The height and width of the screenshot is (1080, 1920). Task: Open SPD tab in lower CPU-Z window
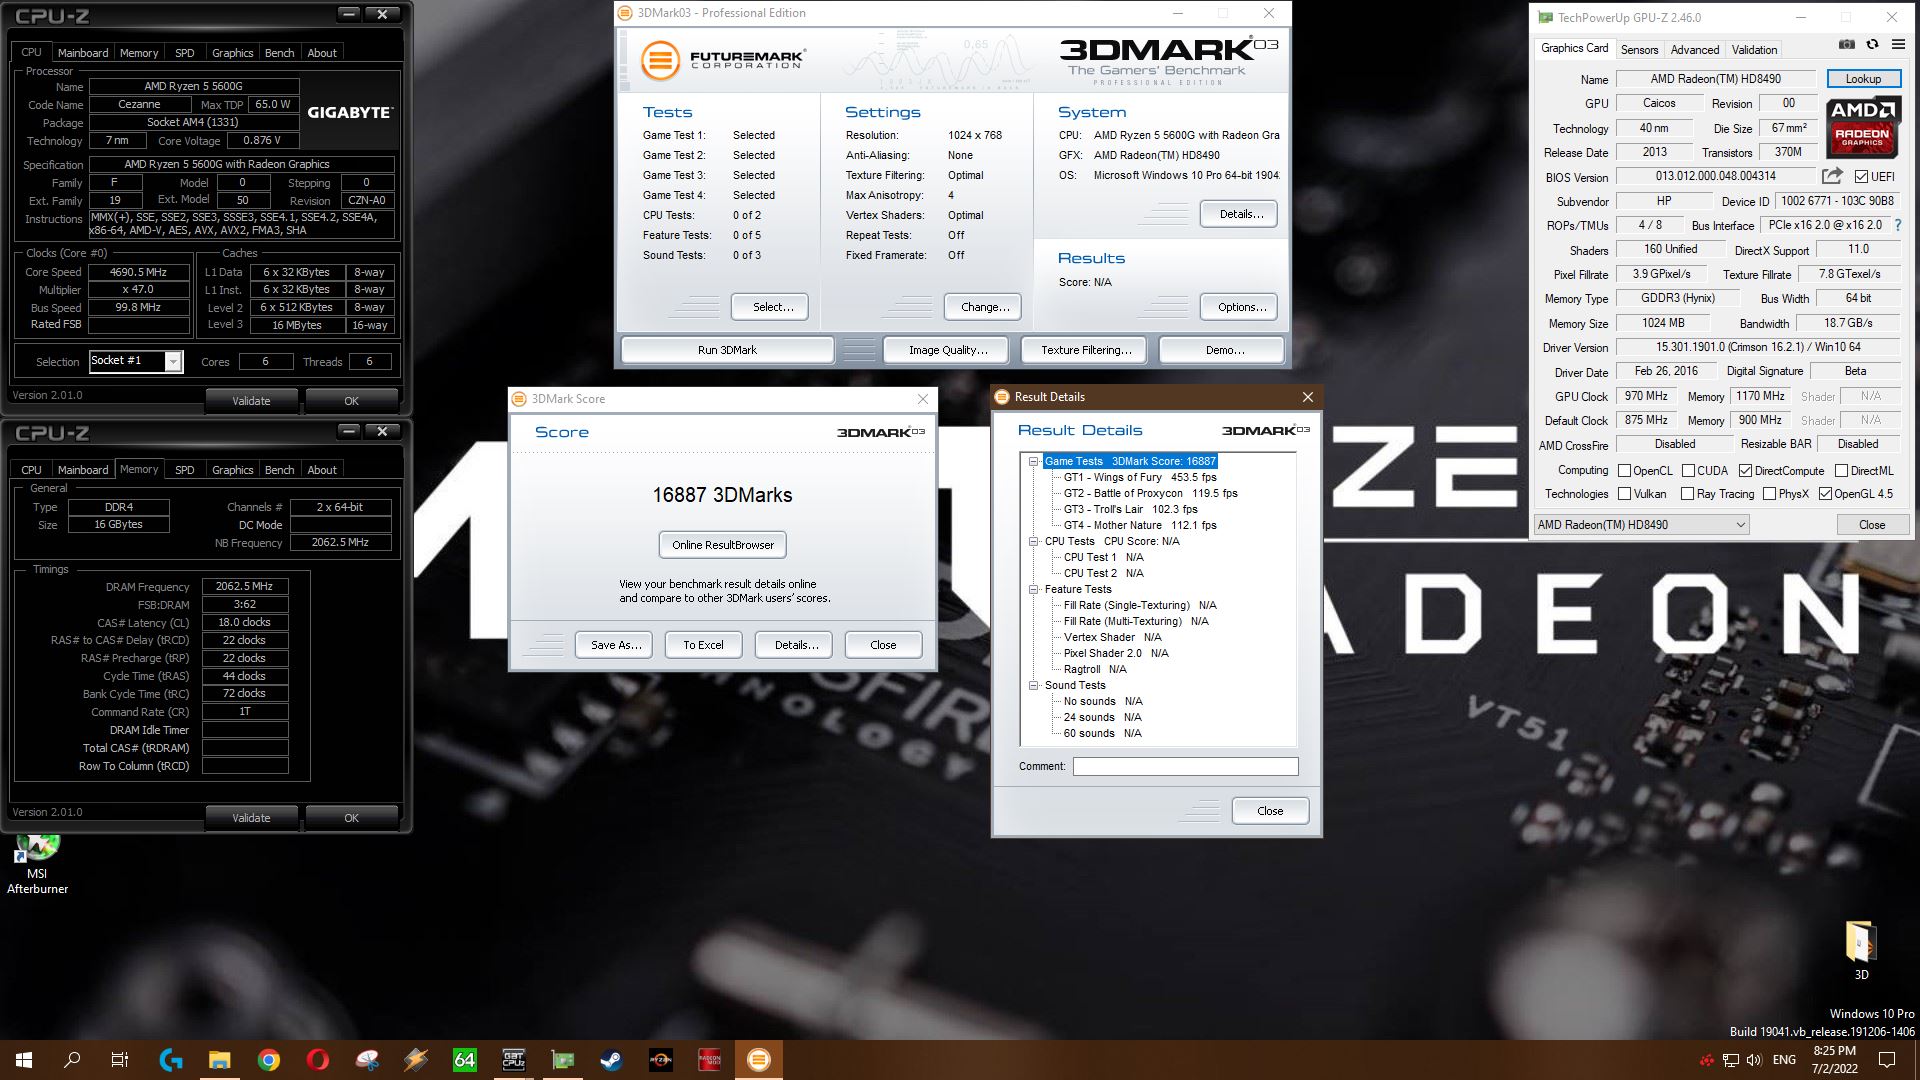click(185, 470)
